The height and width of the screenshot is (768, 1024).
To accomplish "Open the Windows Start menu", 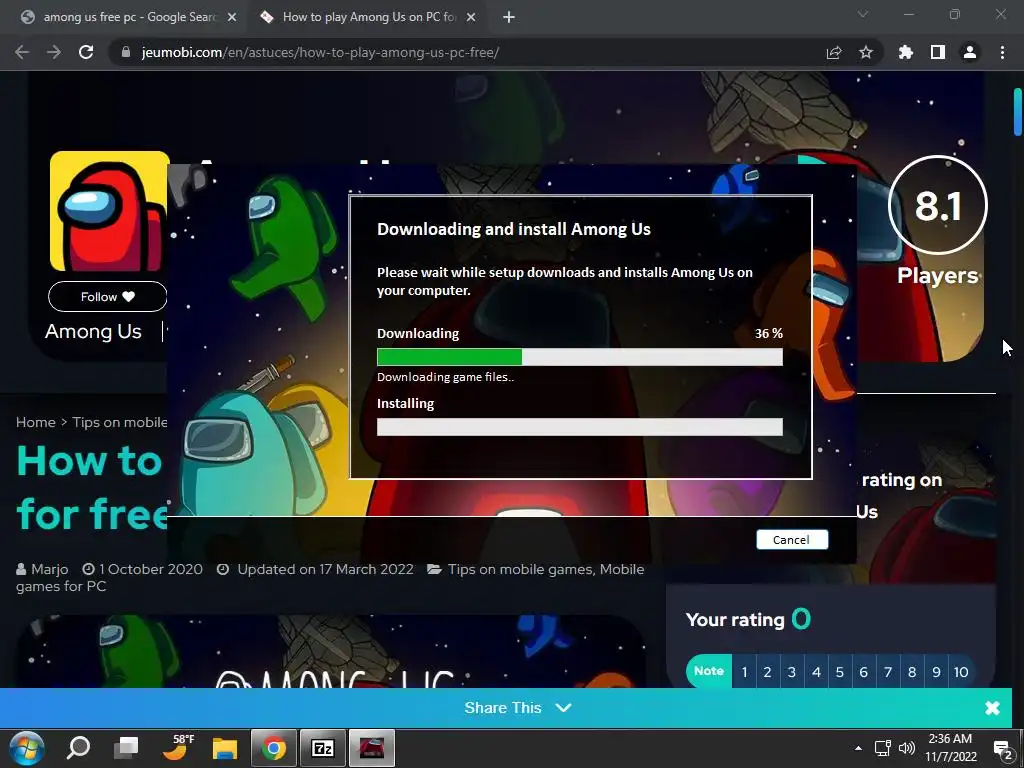I will [x=27, y=748].
